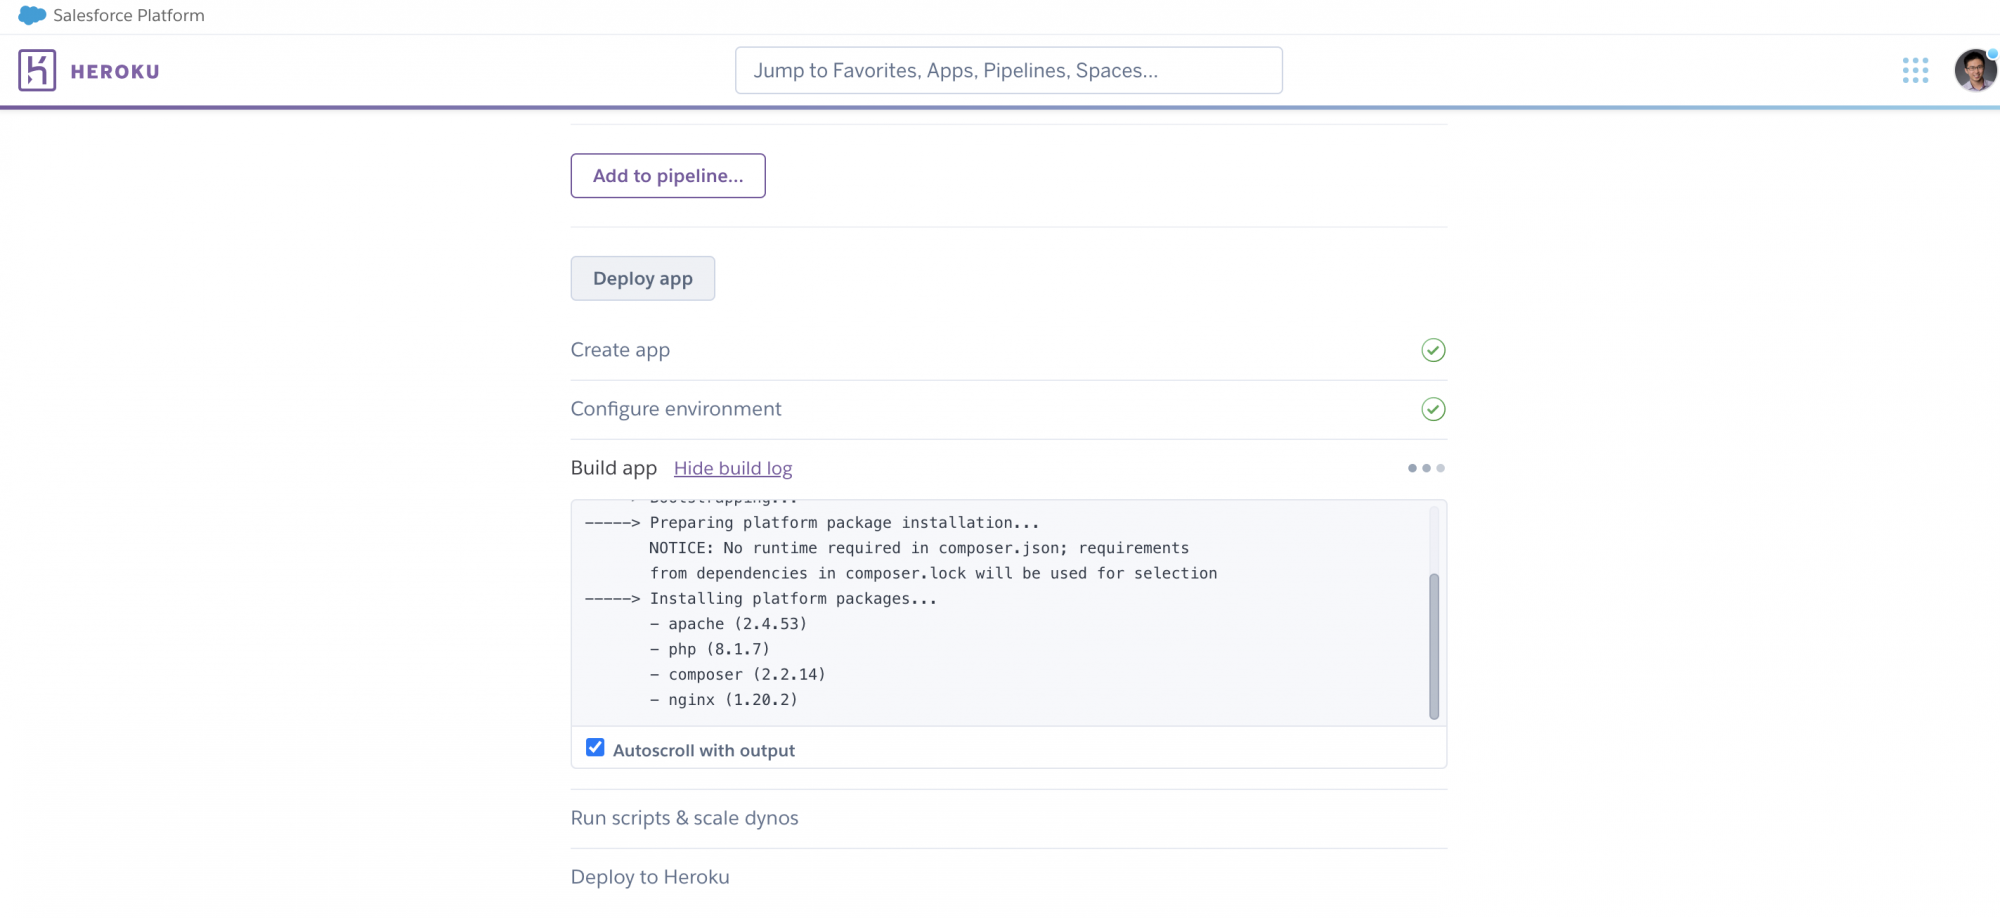
Task: Disable Autoscroll with output checkbox
Action: (595, 748)
